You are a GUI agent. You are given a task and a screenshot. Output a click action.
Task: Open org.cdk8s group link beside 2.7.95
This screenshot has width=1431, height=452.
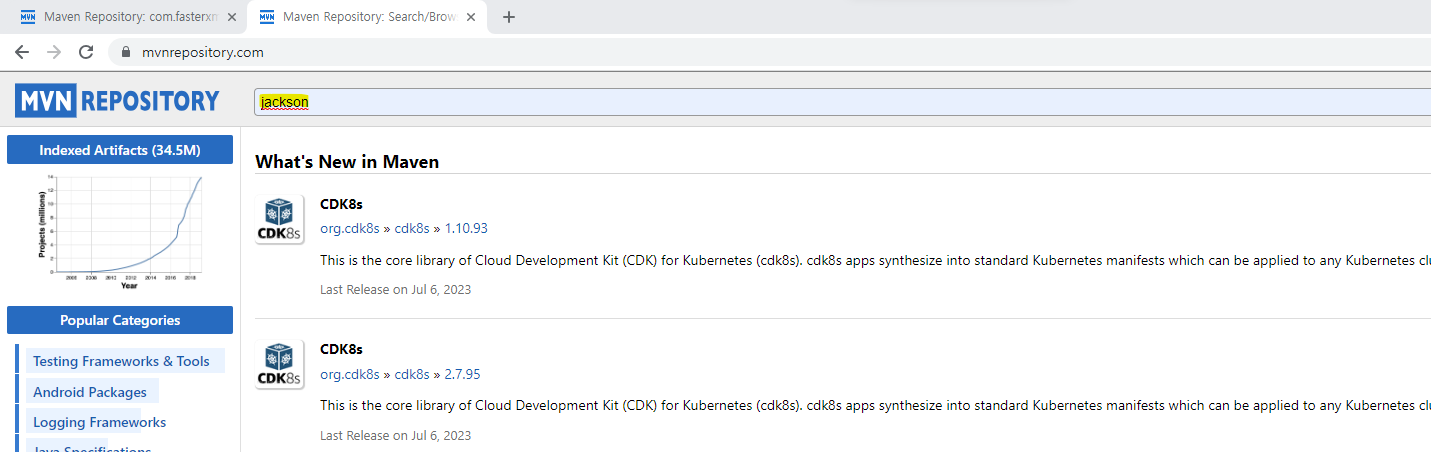point(350,374)
